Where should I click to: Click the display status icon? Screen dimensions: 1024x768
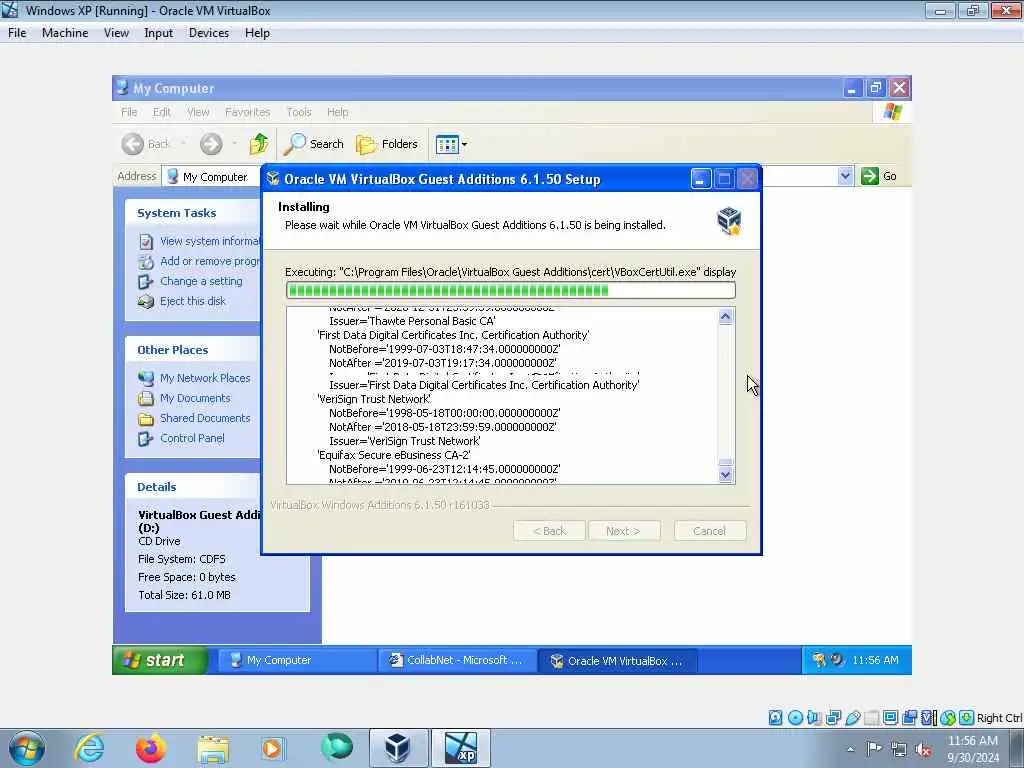tap(890, 718)
